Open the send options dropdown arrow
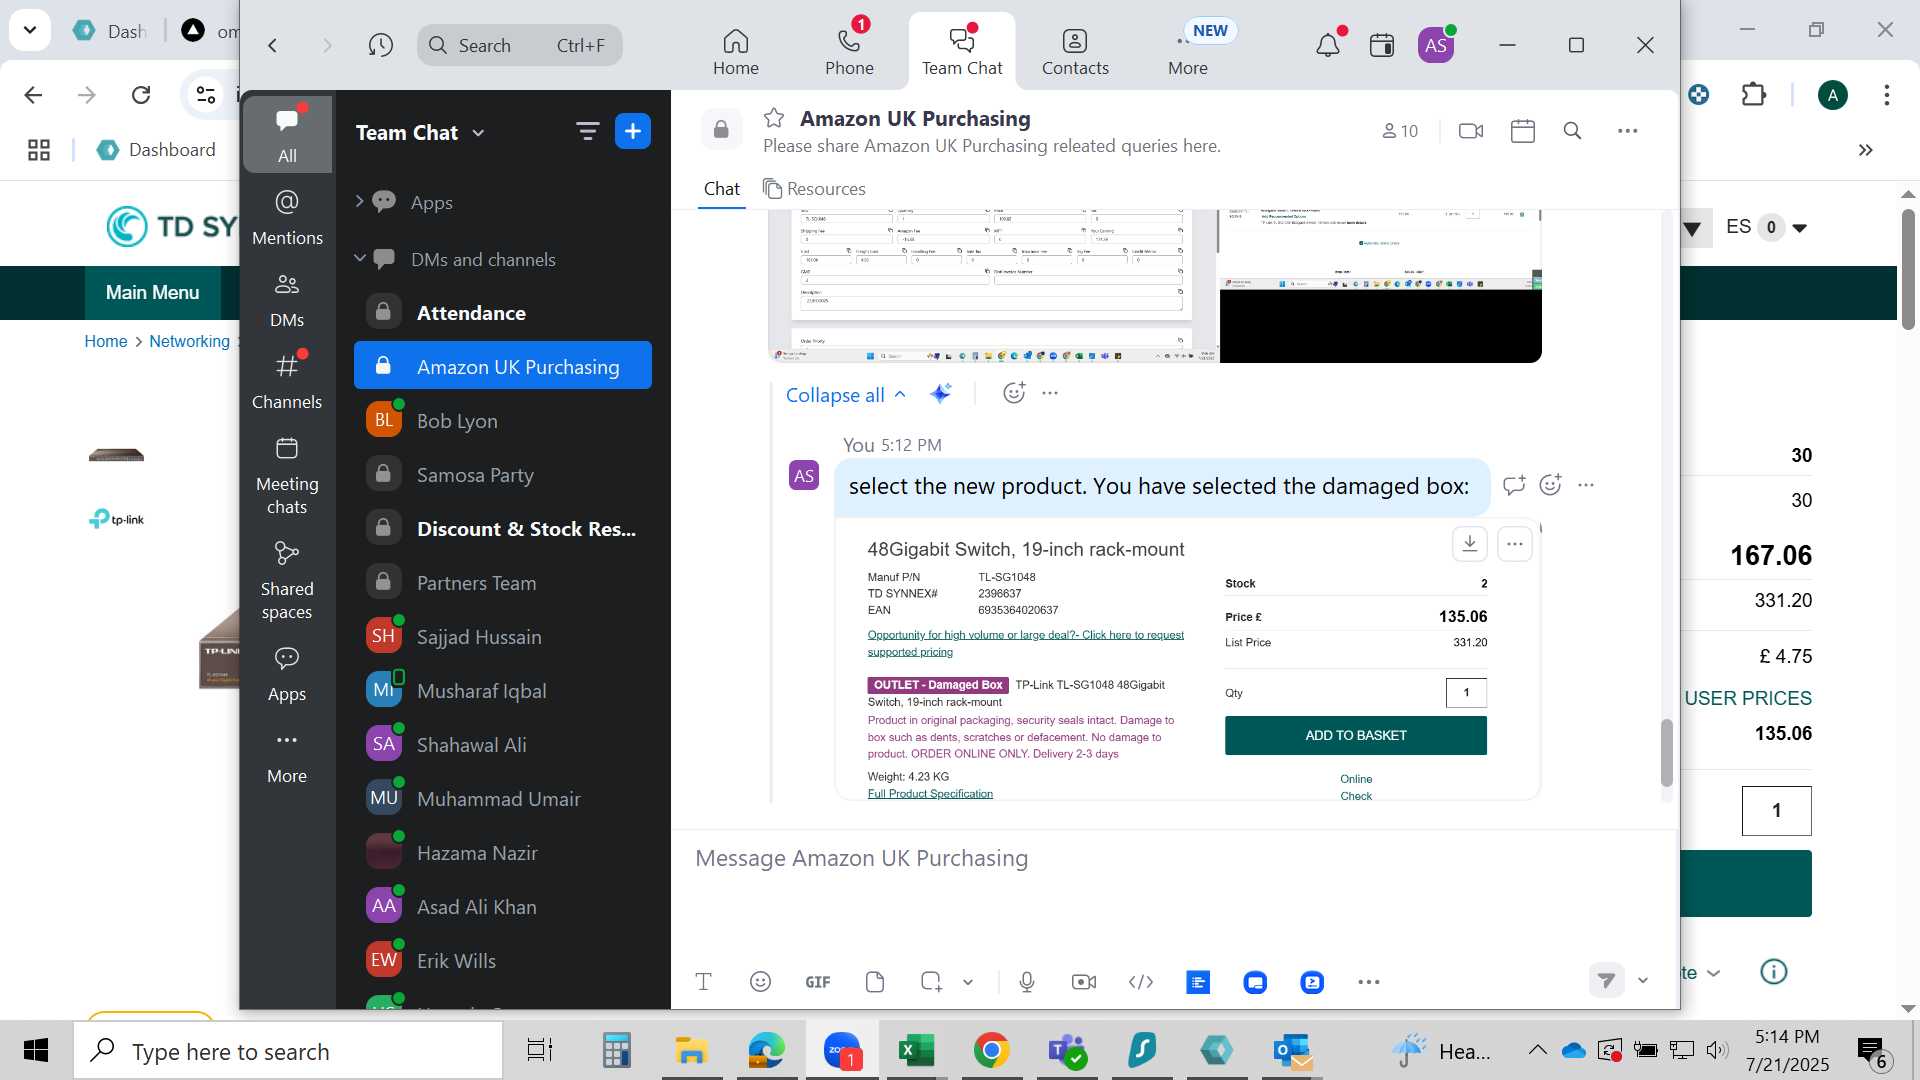This screenshot has height=1080, width=1920. click(1642, 980)
